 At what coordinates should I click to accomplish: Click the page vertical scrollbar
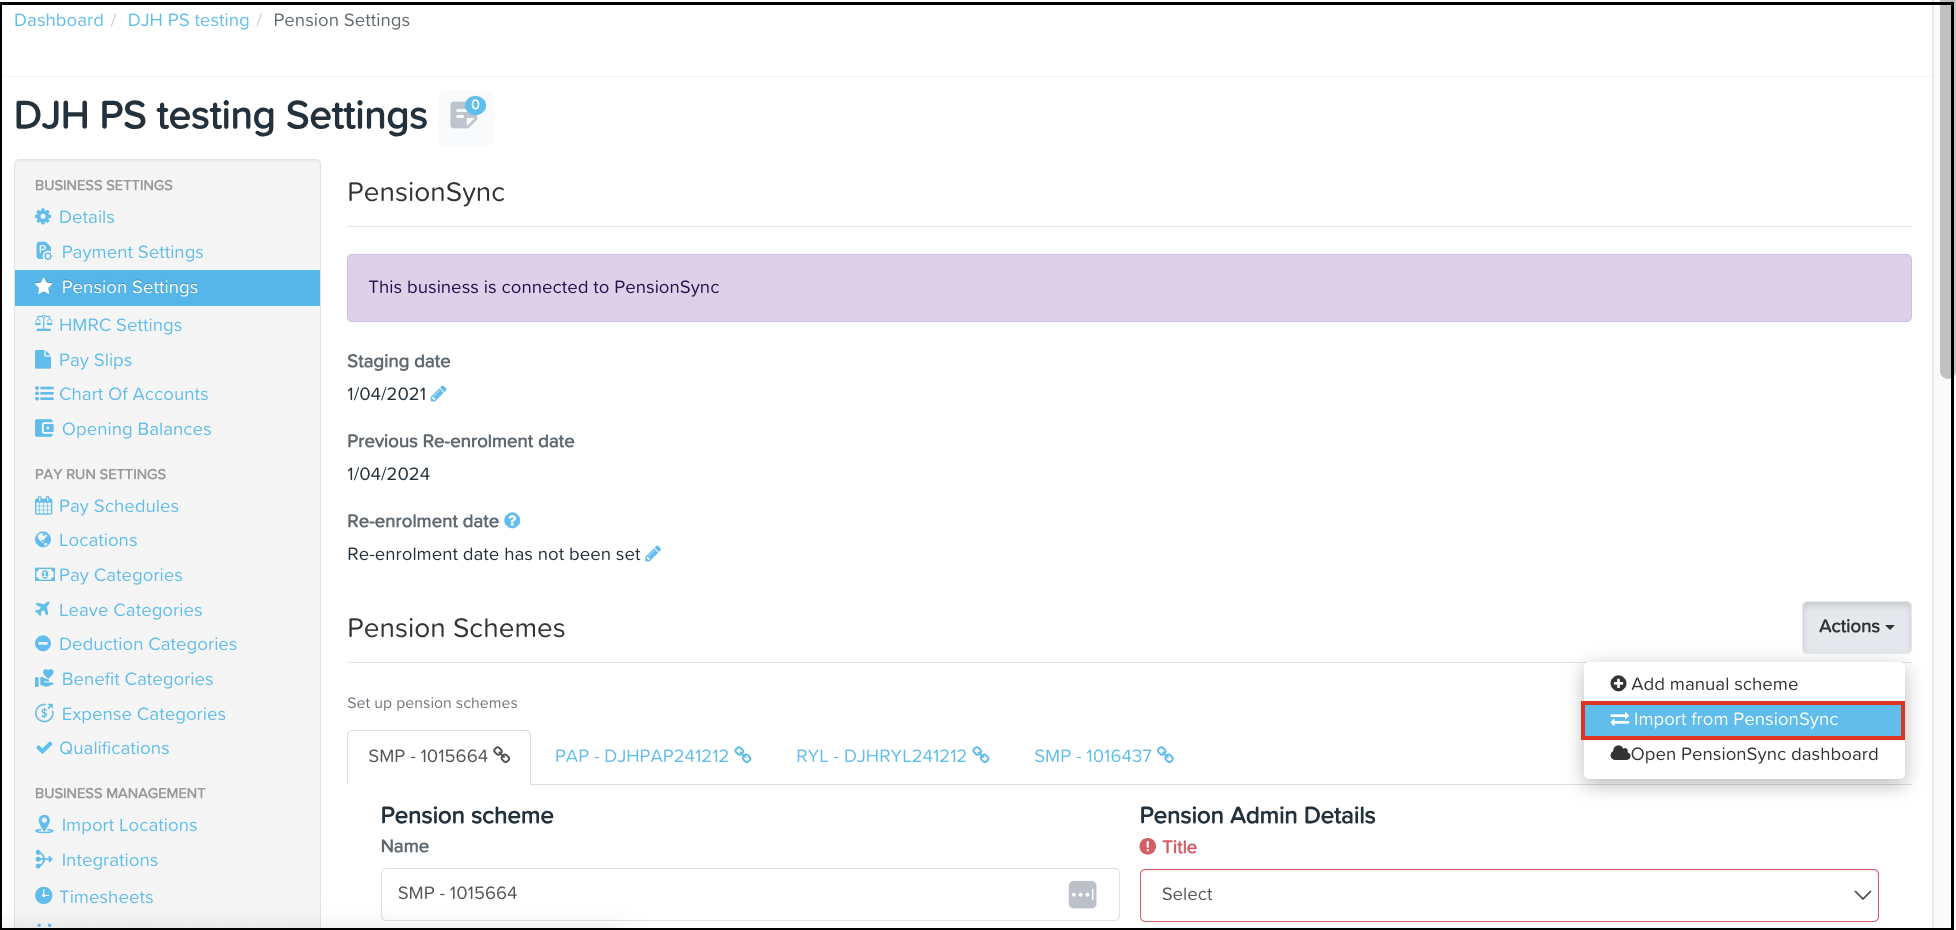[x=1945, y=200]
